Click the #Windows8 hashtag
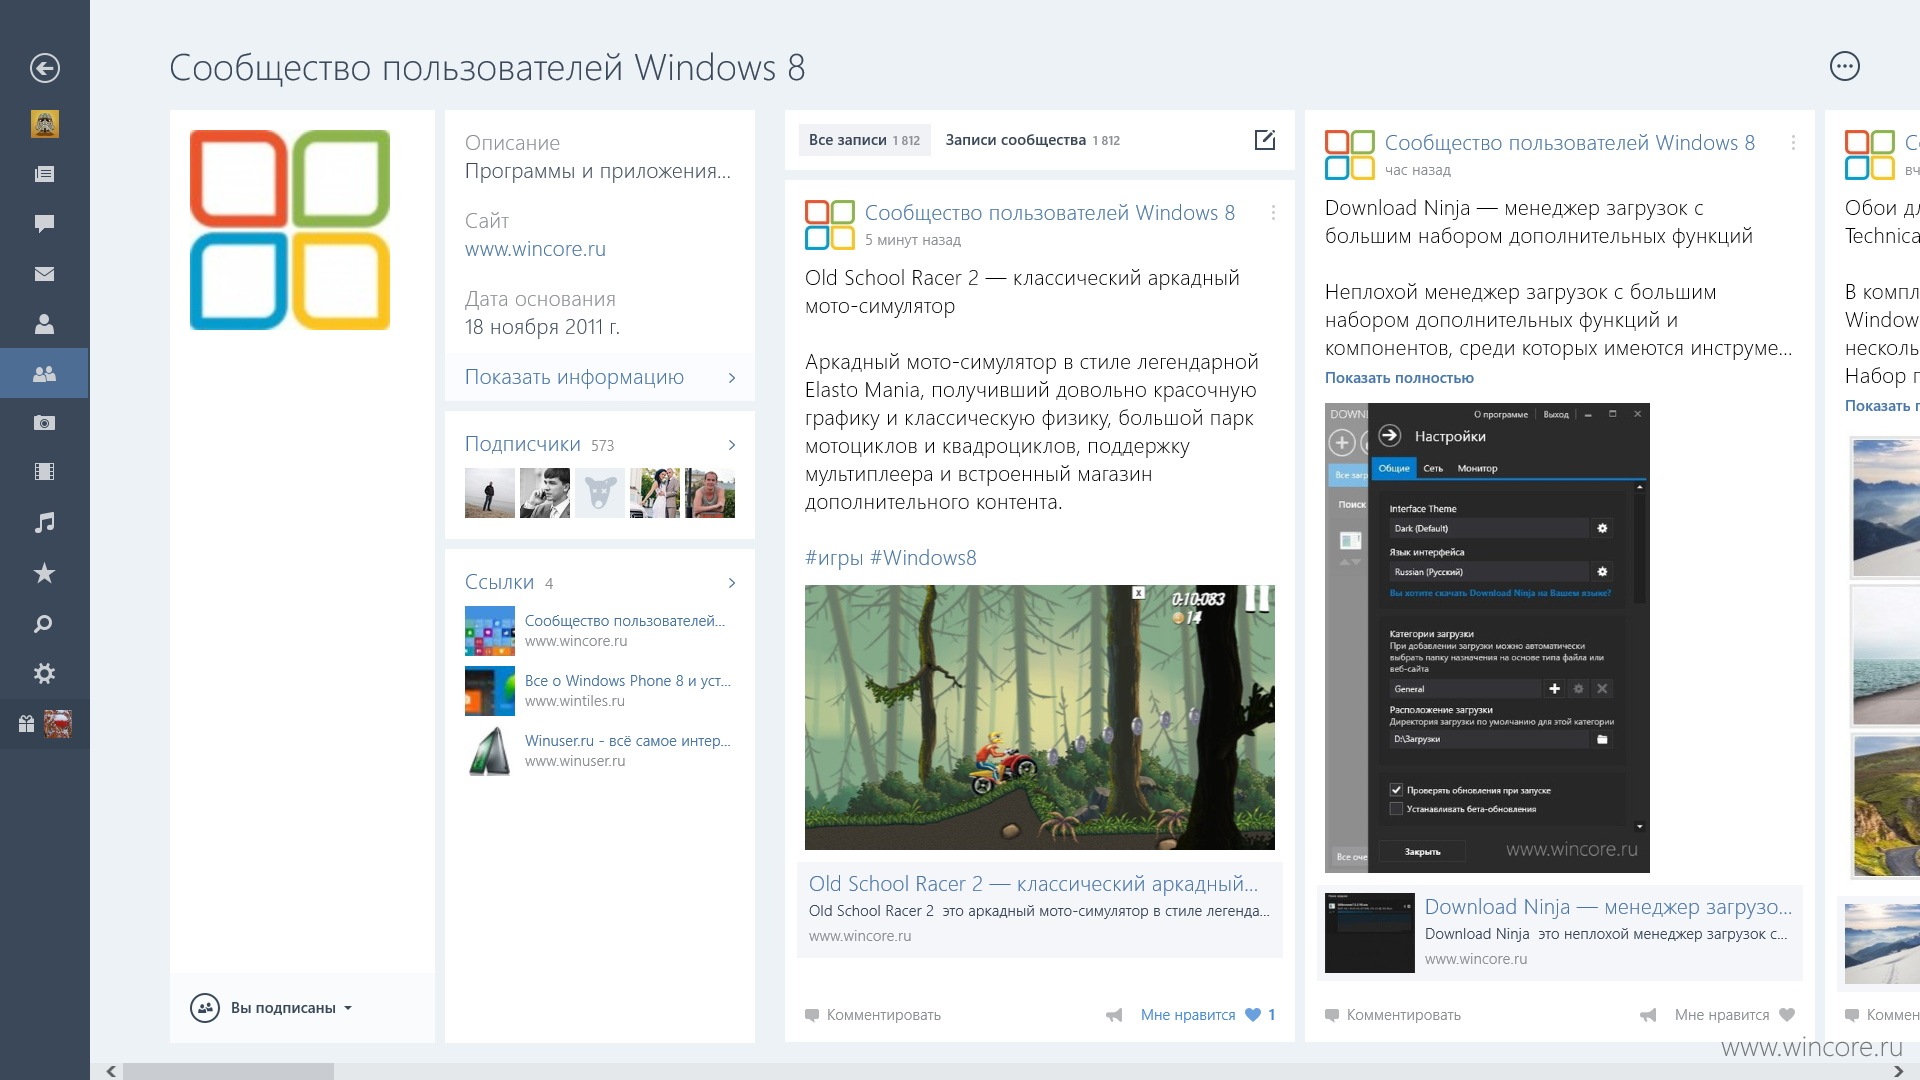 [923, 558]
